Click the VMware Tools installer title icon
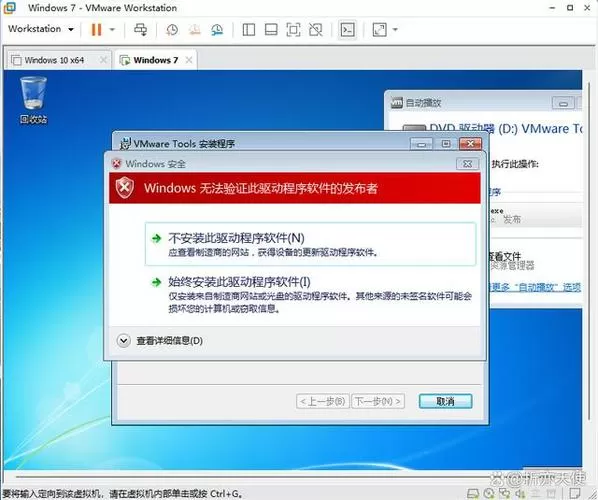Image resolution: width=598 pixels, height=500 pixels. pos(125,144)
